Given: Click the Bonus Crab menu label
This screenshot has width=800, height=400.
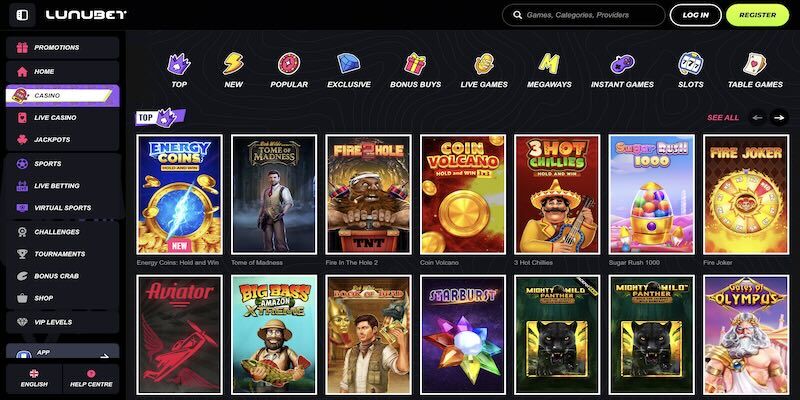Looking at the screenshot, I should click(57, 276).
